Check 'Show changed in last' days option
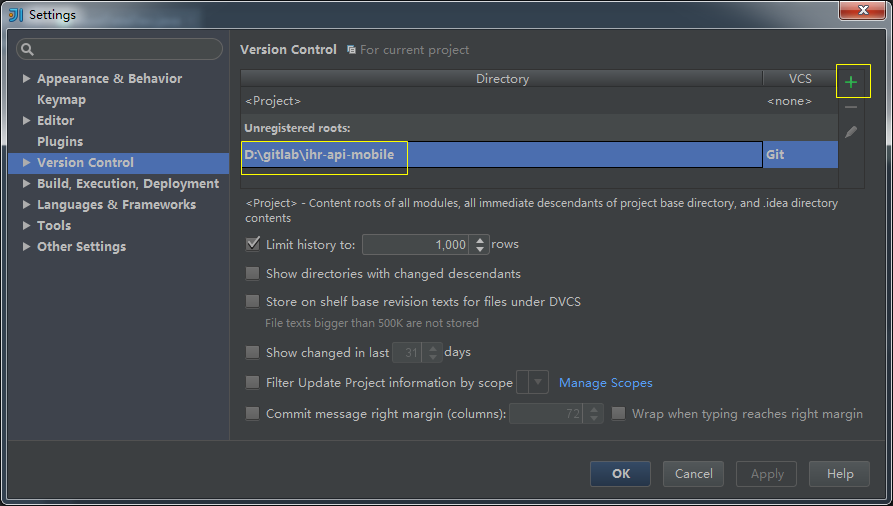The image size is (893, 506). [x=252, y=352]
